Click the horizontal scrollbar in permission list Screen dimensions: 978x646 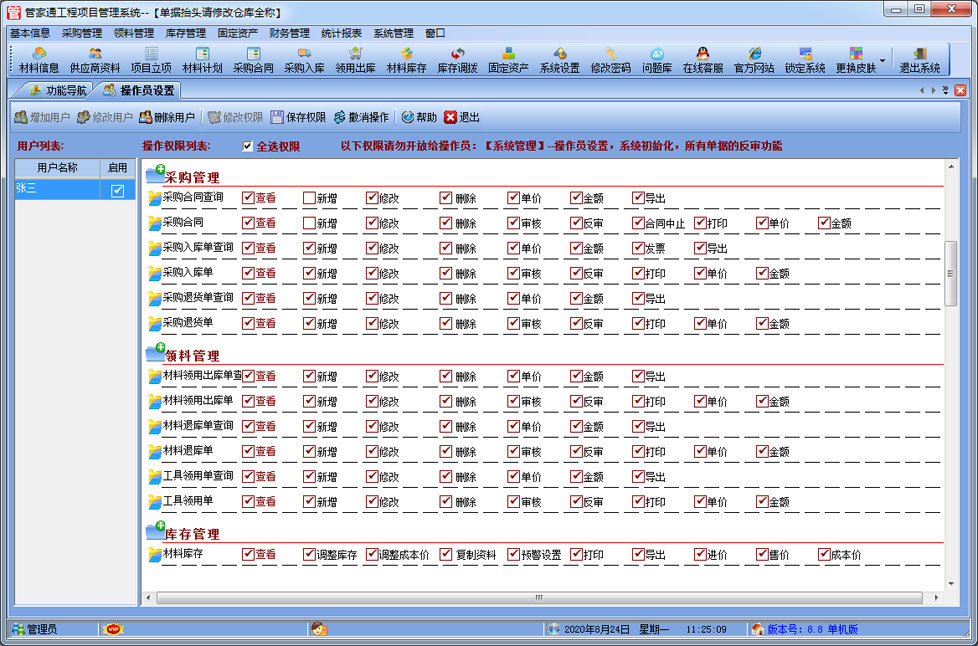(538, 598)
